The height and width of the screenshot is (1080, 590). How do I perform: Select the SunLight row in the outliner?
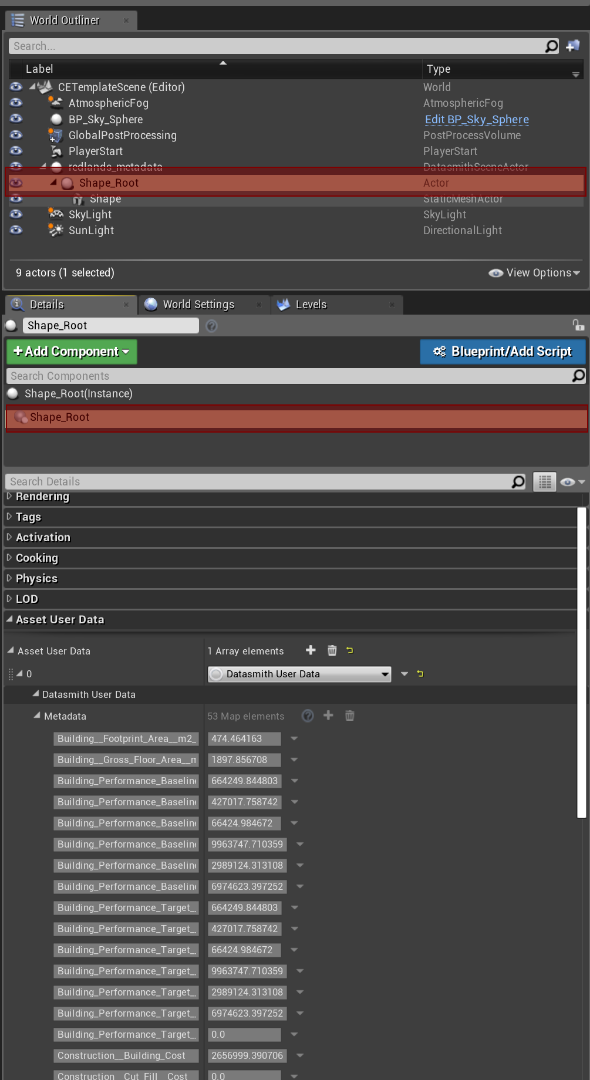[x=295, y=230]
